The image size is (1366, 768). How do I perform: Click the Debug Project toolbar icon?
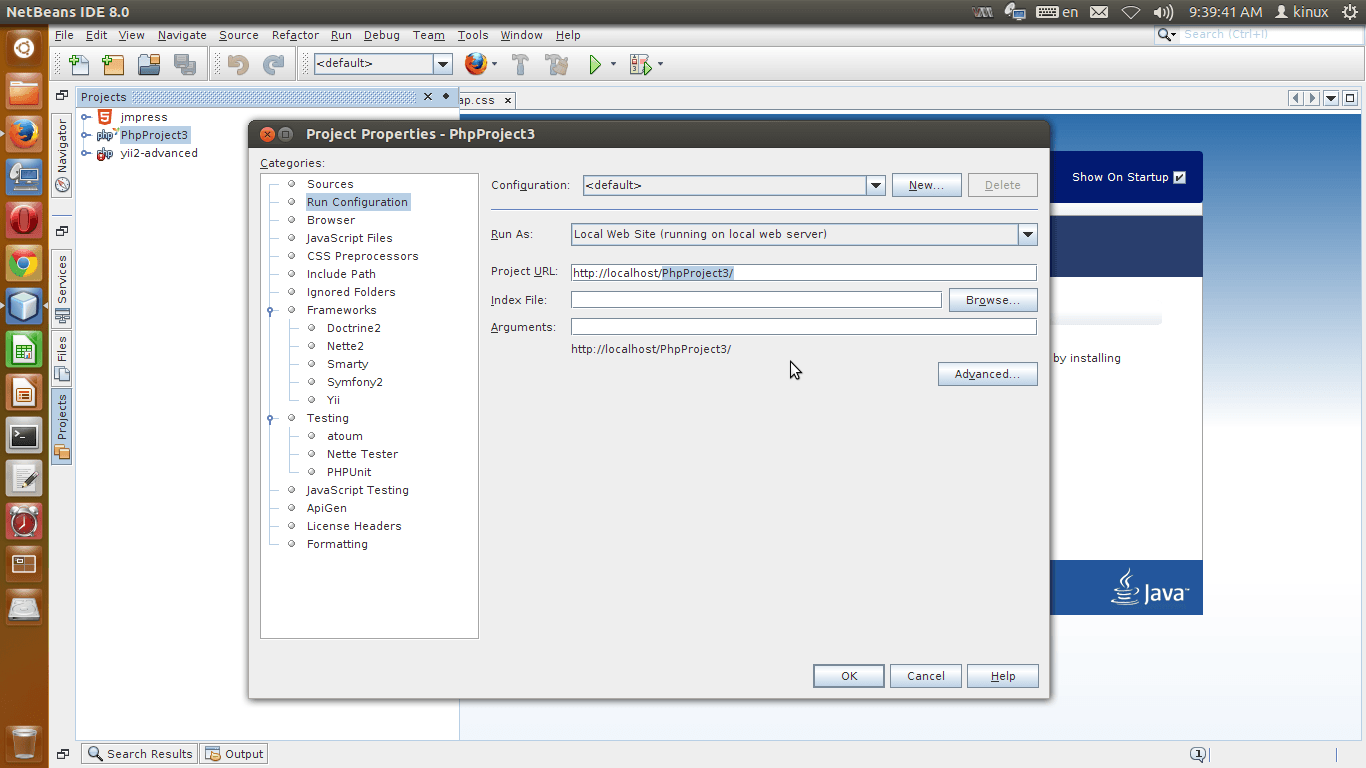pyautogui.click(x=640, y=65)
